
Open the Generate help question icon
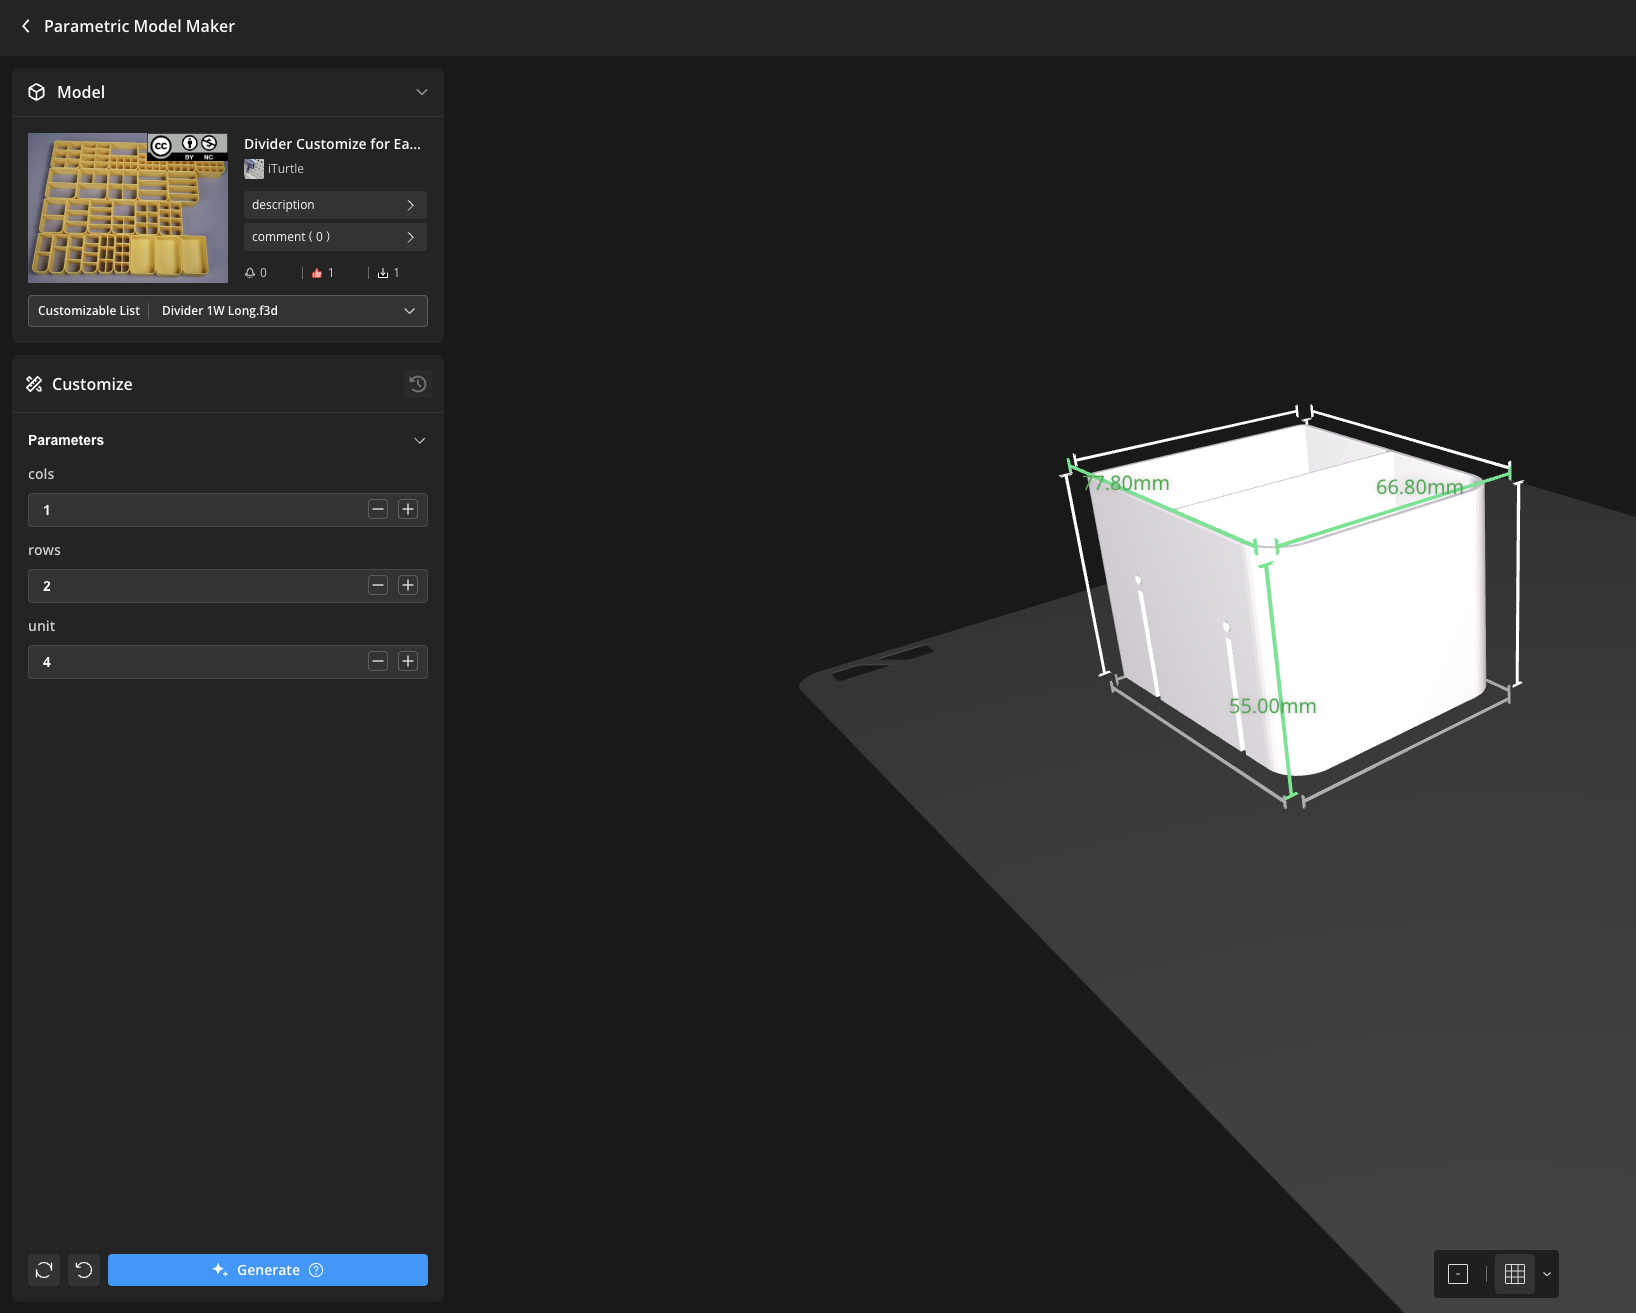316,1270
